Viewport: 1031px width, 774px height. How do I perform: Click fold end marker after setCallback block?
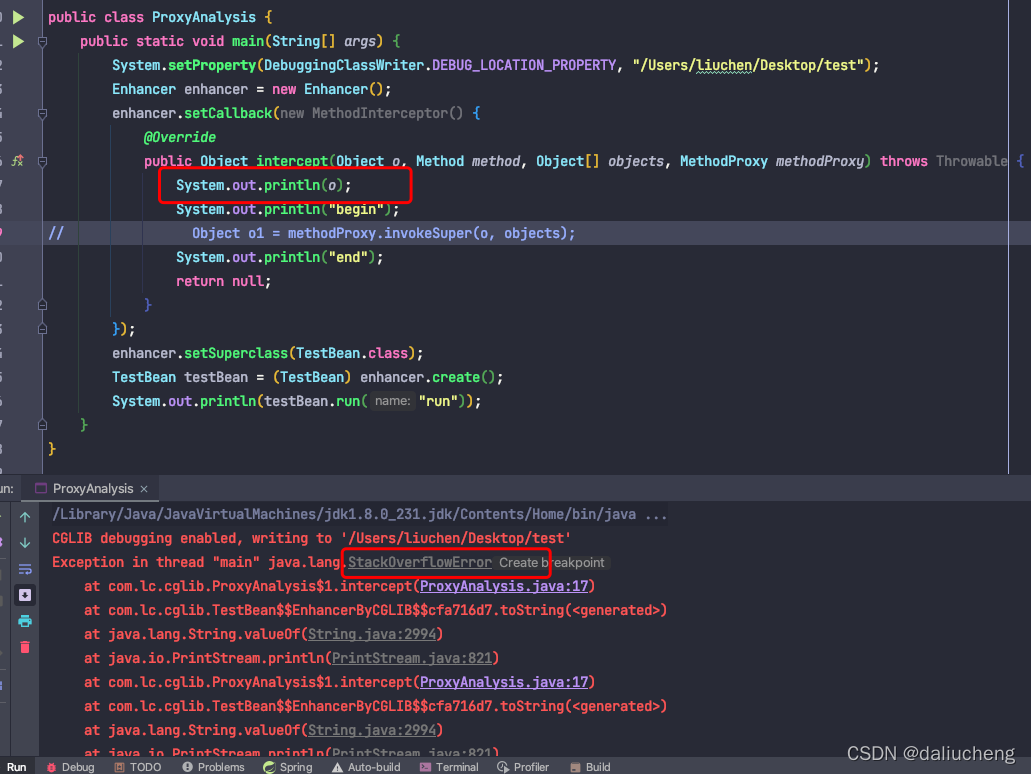[43, 329]
